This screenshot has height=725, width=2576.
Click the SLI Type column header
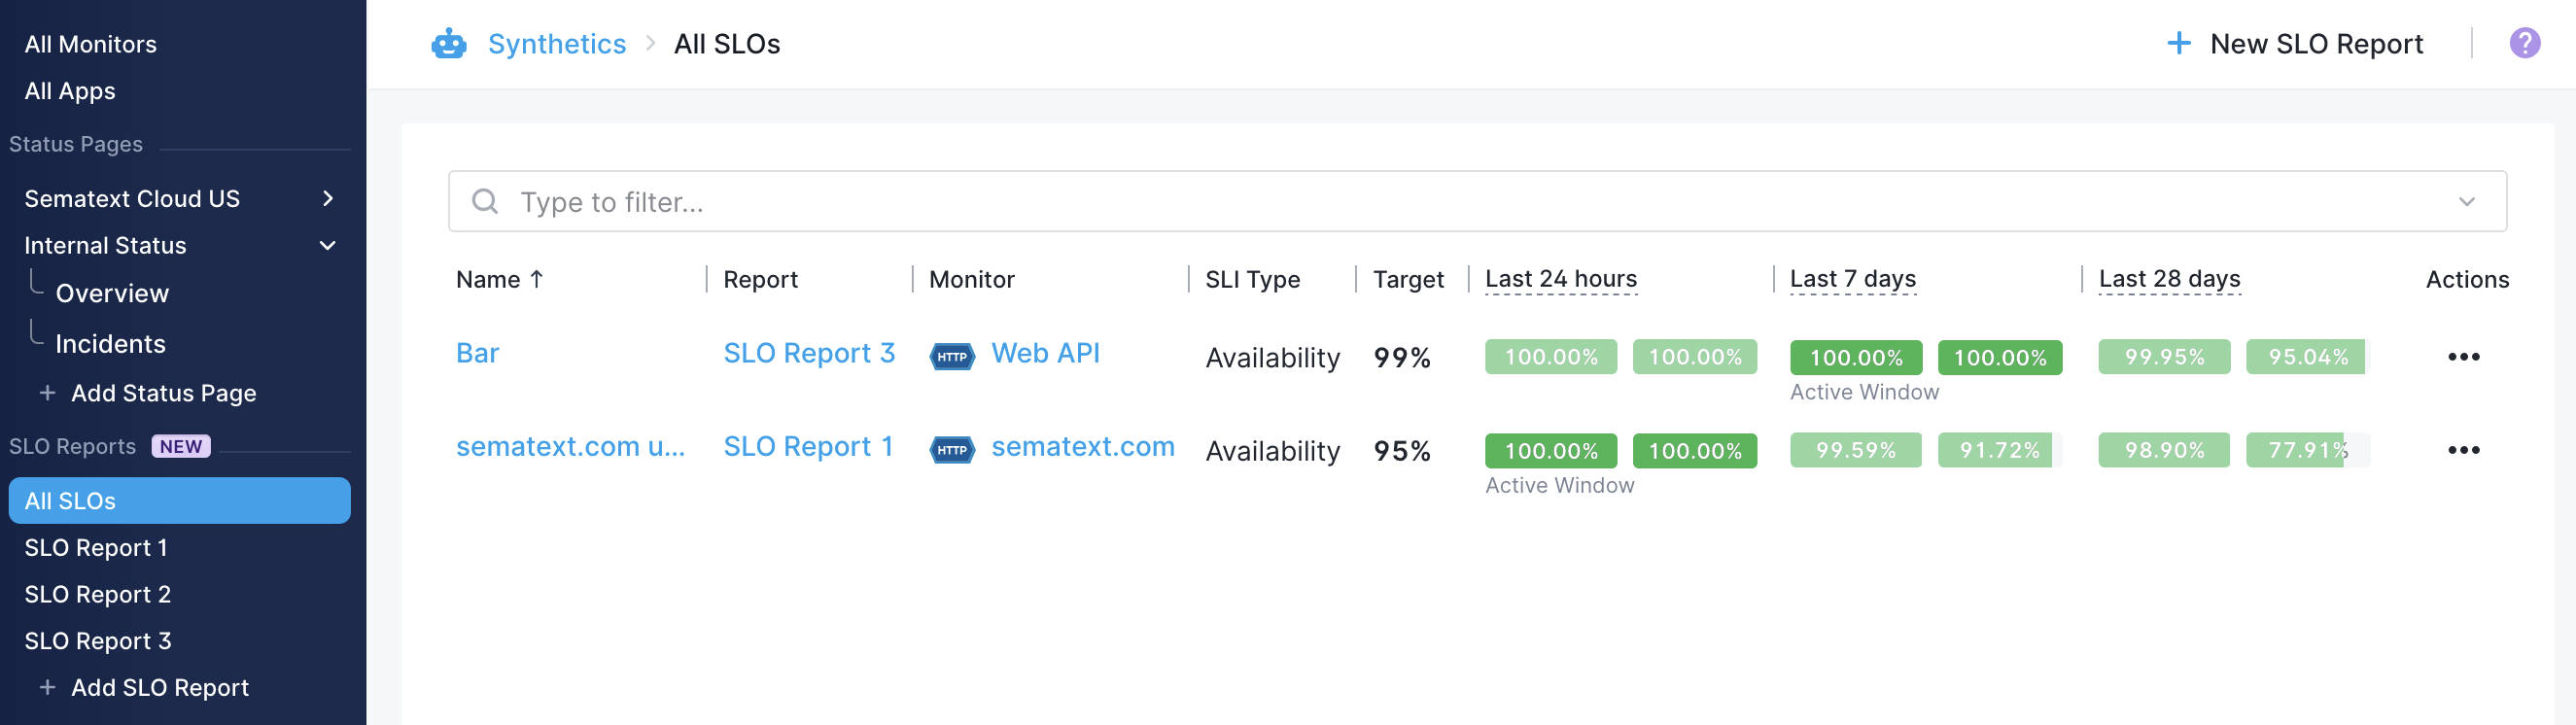point(1252,279)
